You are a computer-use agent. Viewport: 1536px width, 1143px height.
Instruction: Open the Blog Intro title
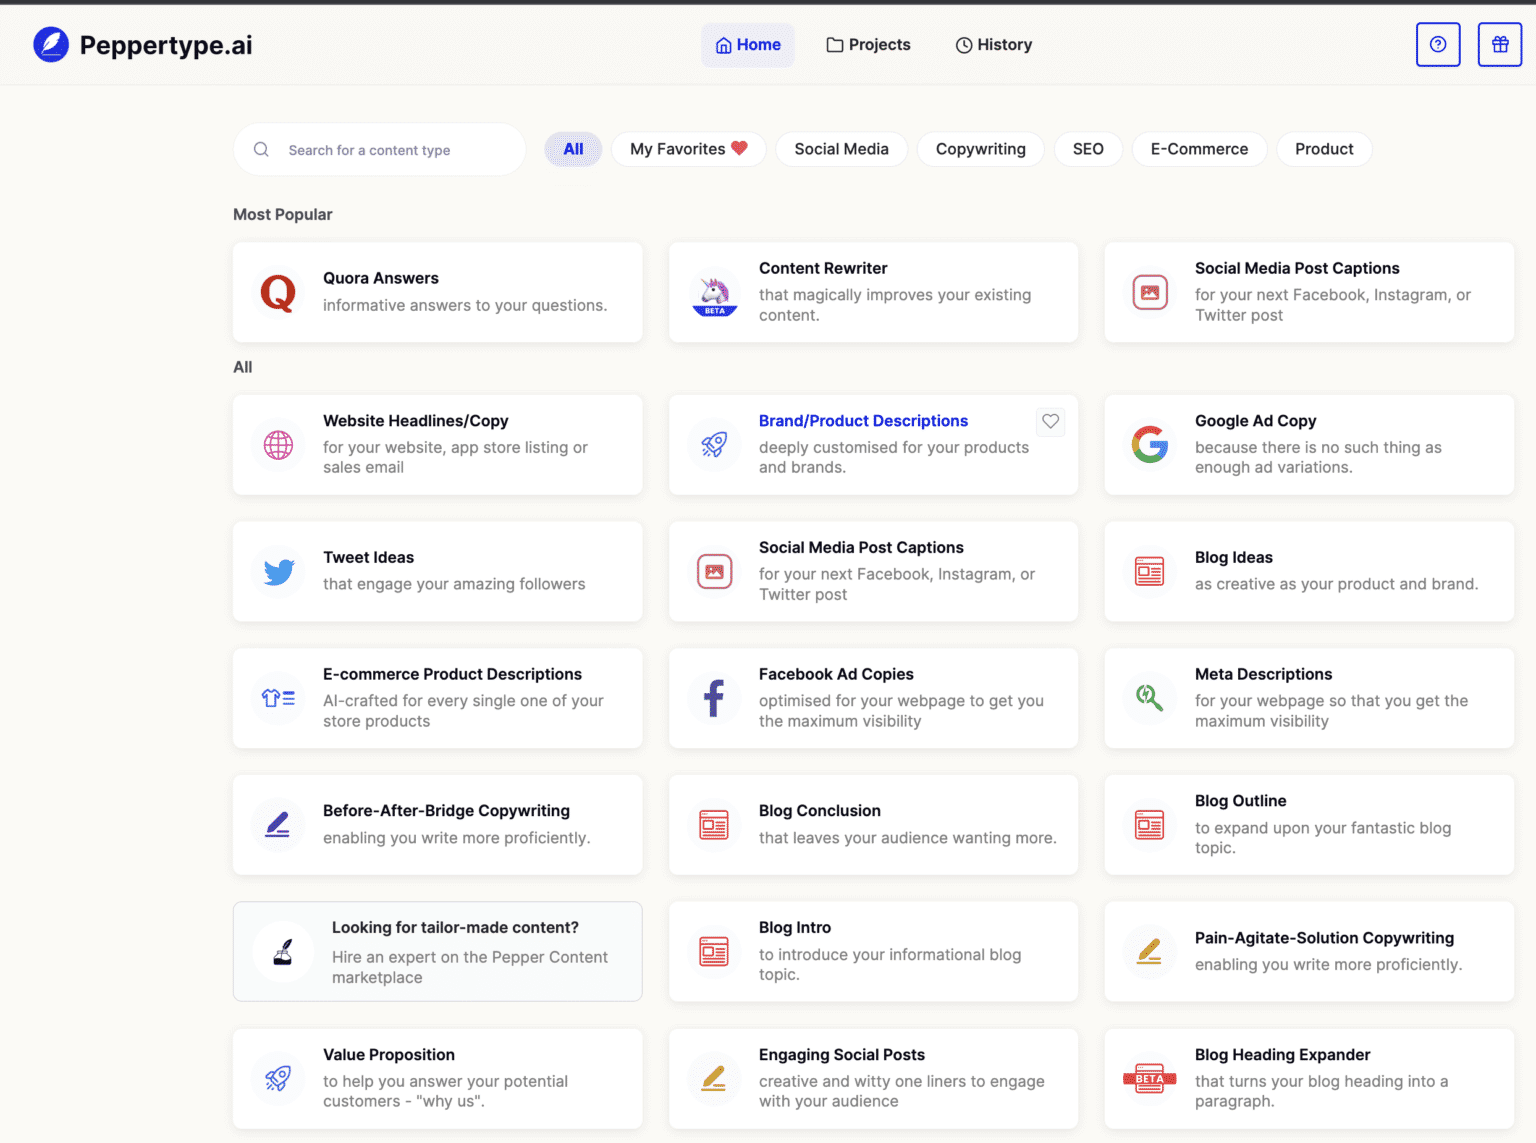[795, 927]
